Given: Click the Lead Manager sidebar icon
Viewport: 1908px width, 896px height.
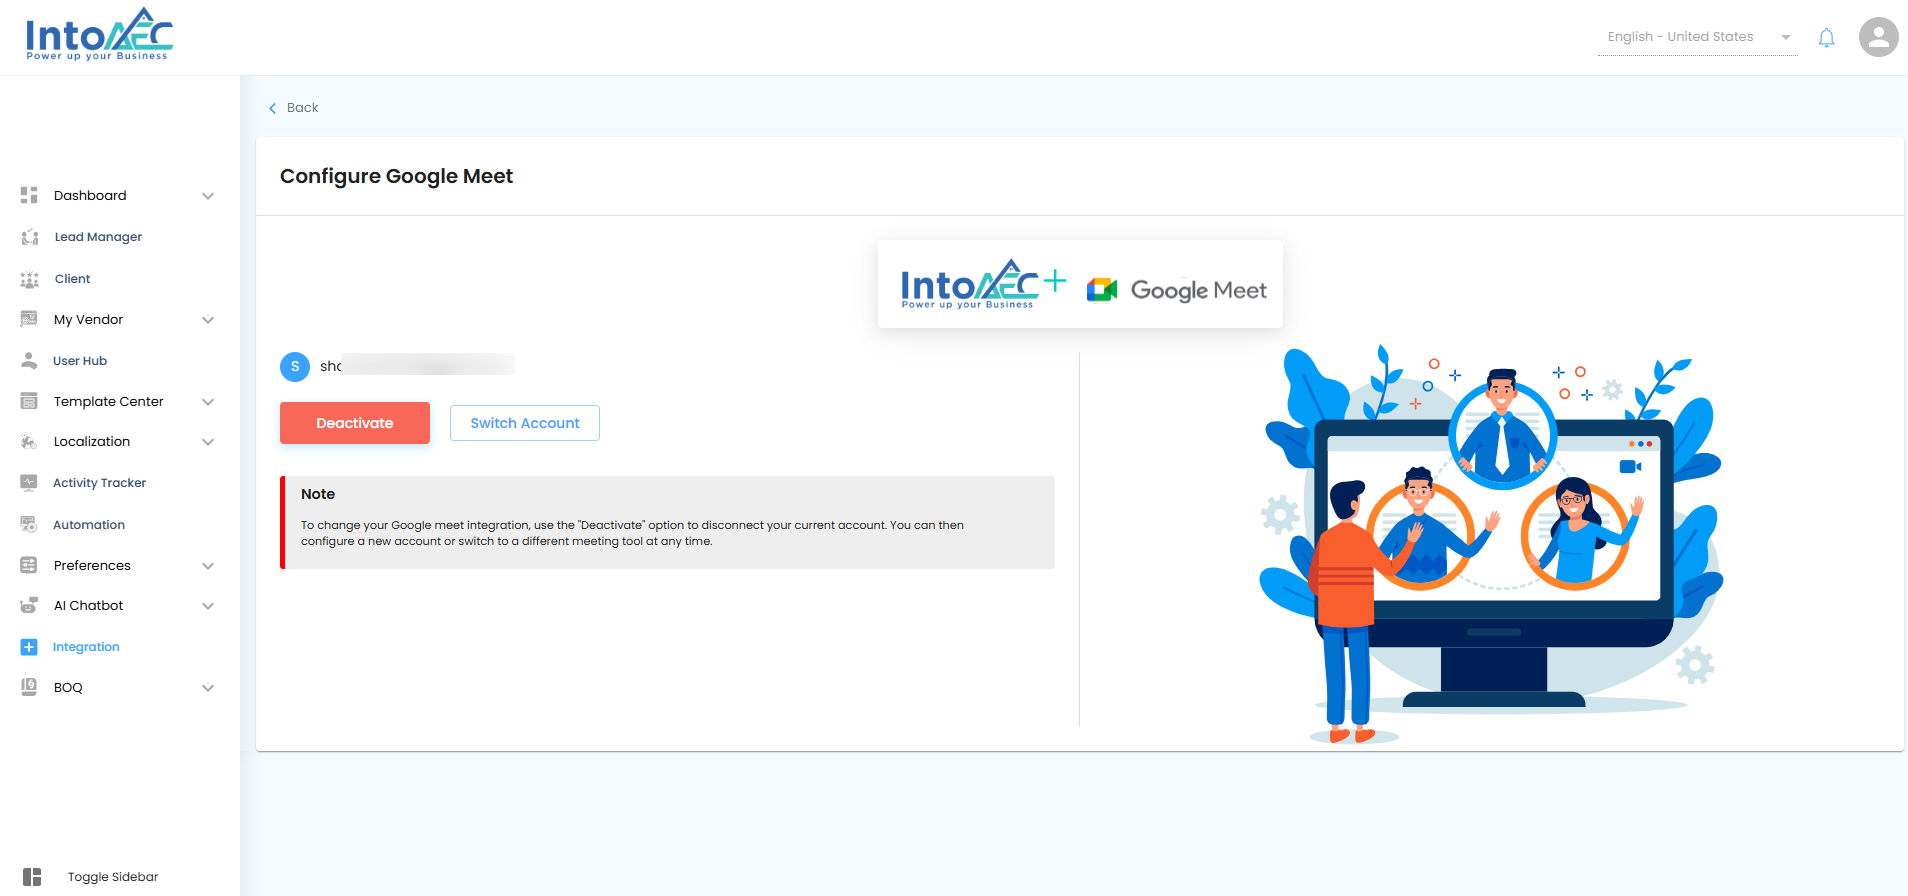Looking at the screenshot, I should [x=29, y=237].
